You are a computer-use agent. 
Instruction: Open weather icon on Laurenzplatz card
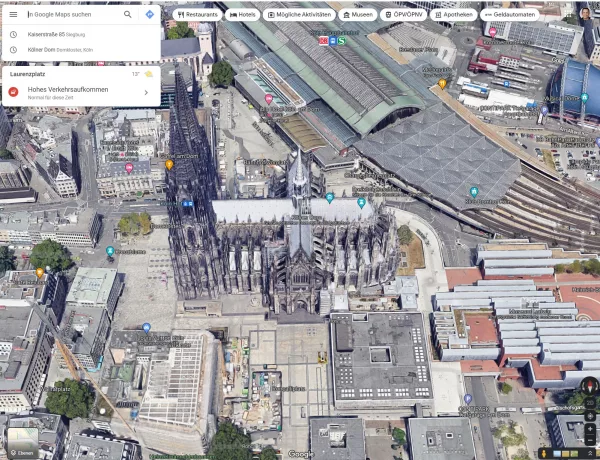(x=148, y=74)
